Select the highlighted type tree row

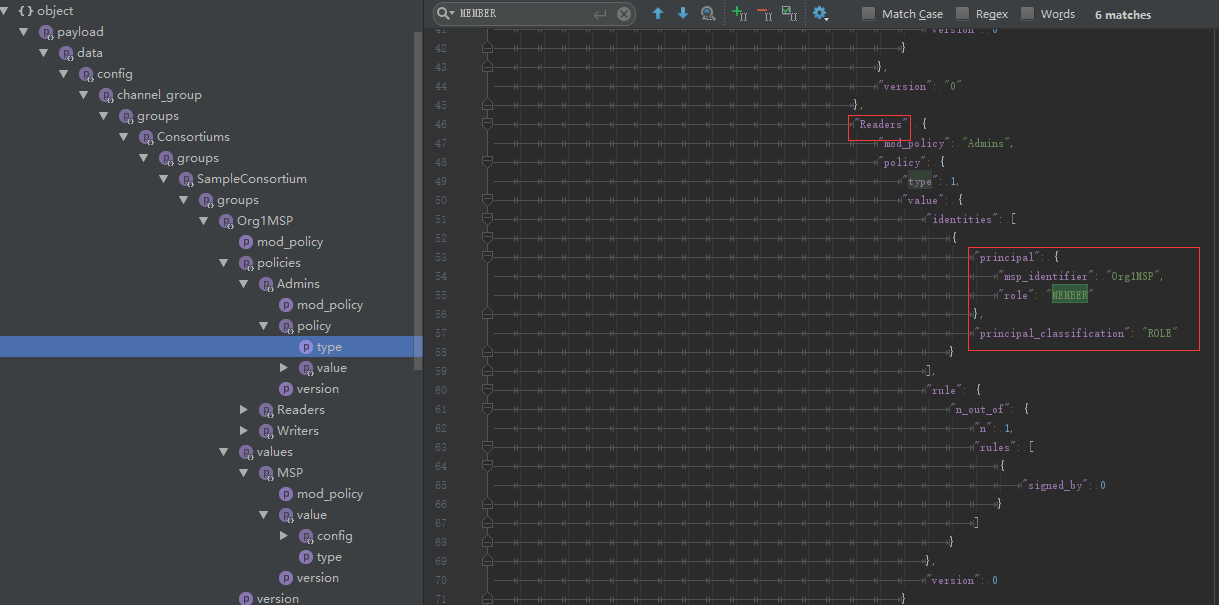click(x=211, y=347)
